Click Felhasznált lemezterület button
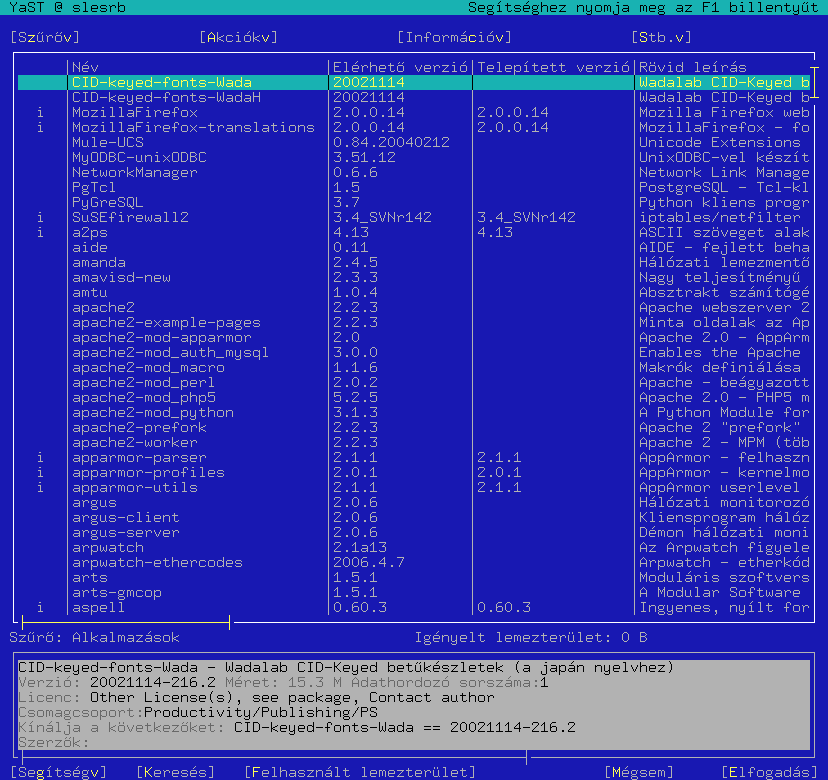This screenshot has height=780, width=828. tap(360, 772)
